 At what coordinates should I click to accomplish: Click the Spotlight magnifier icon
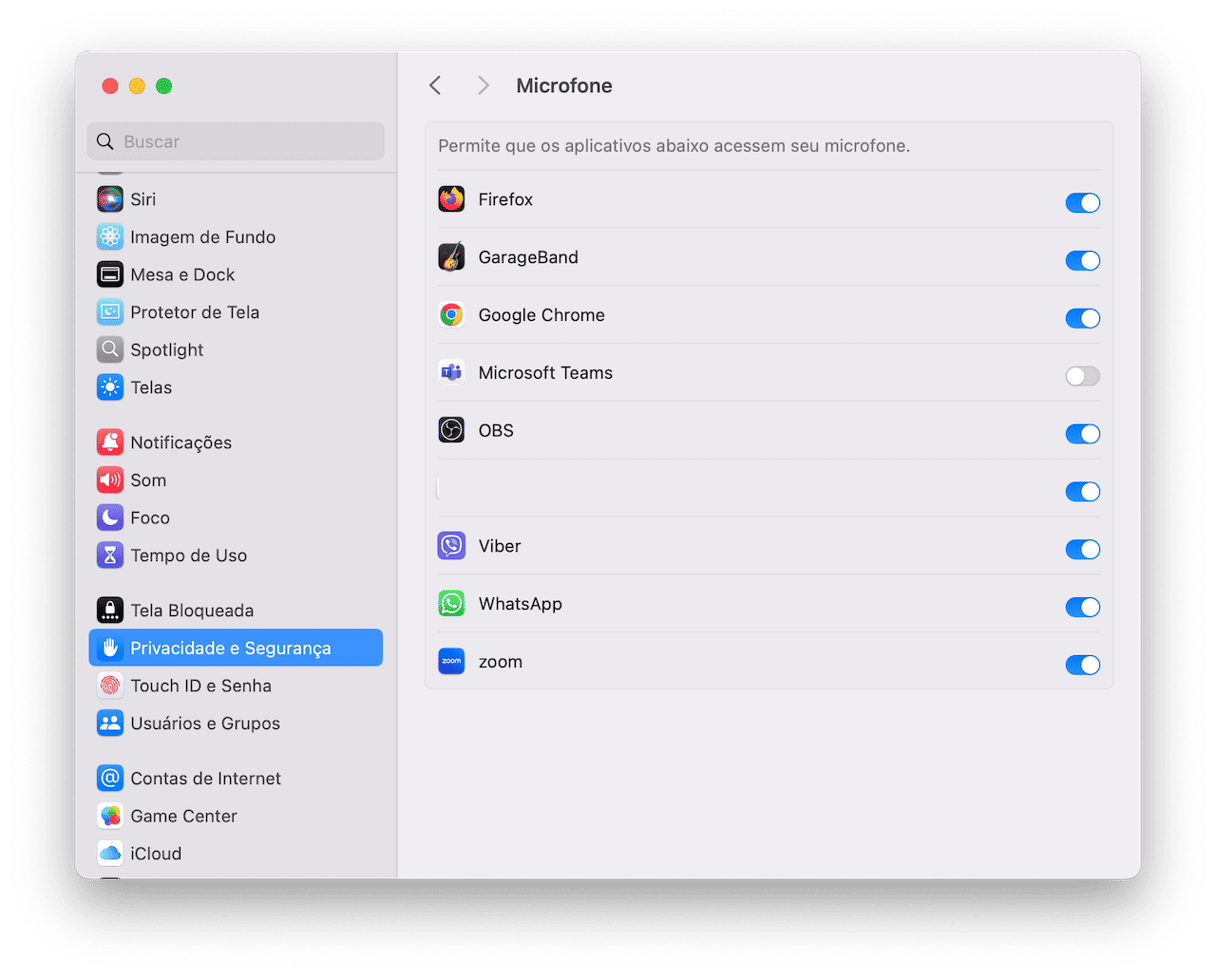110,350
